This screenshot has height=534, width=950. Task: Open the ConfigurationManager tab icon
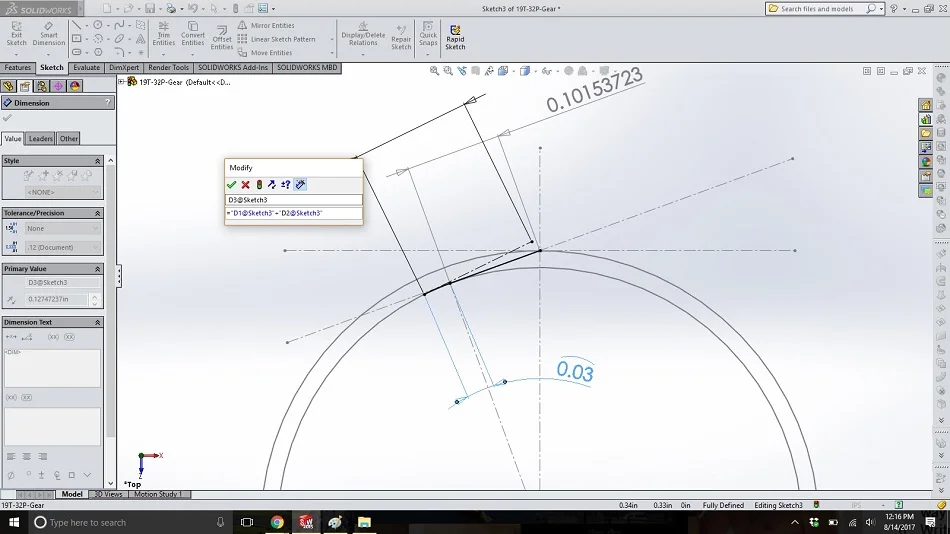41,86
